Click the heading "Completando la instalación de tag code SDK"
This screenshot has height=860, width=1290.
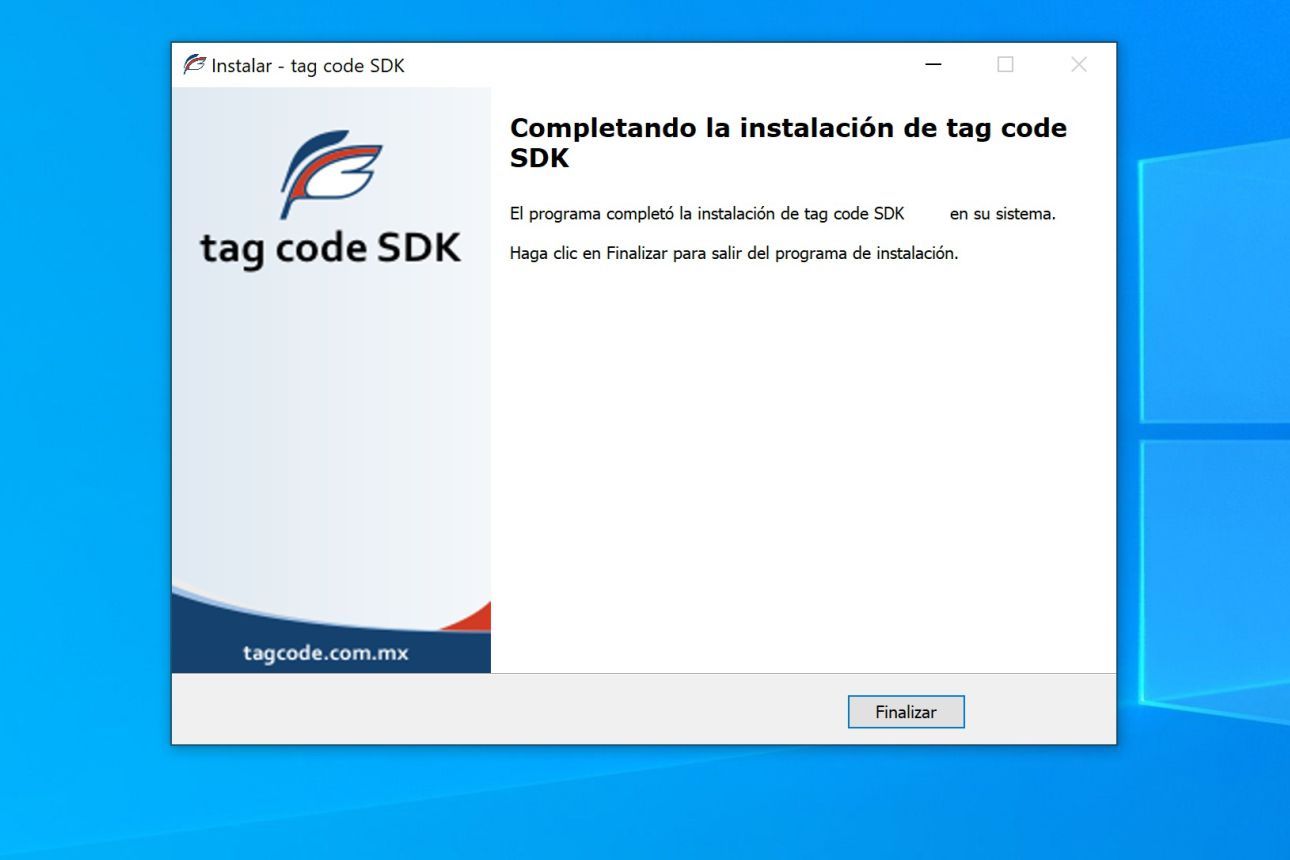[788, 142]
